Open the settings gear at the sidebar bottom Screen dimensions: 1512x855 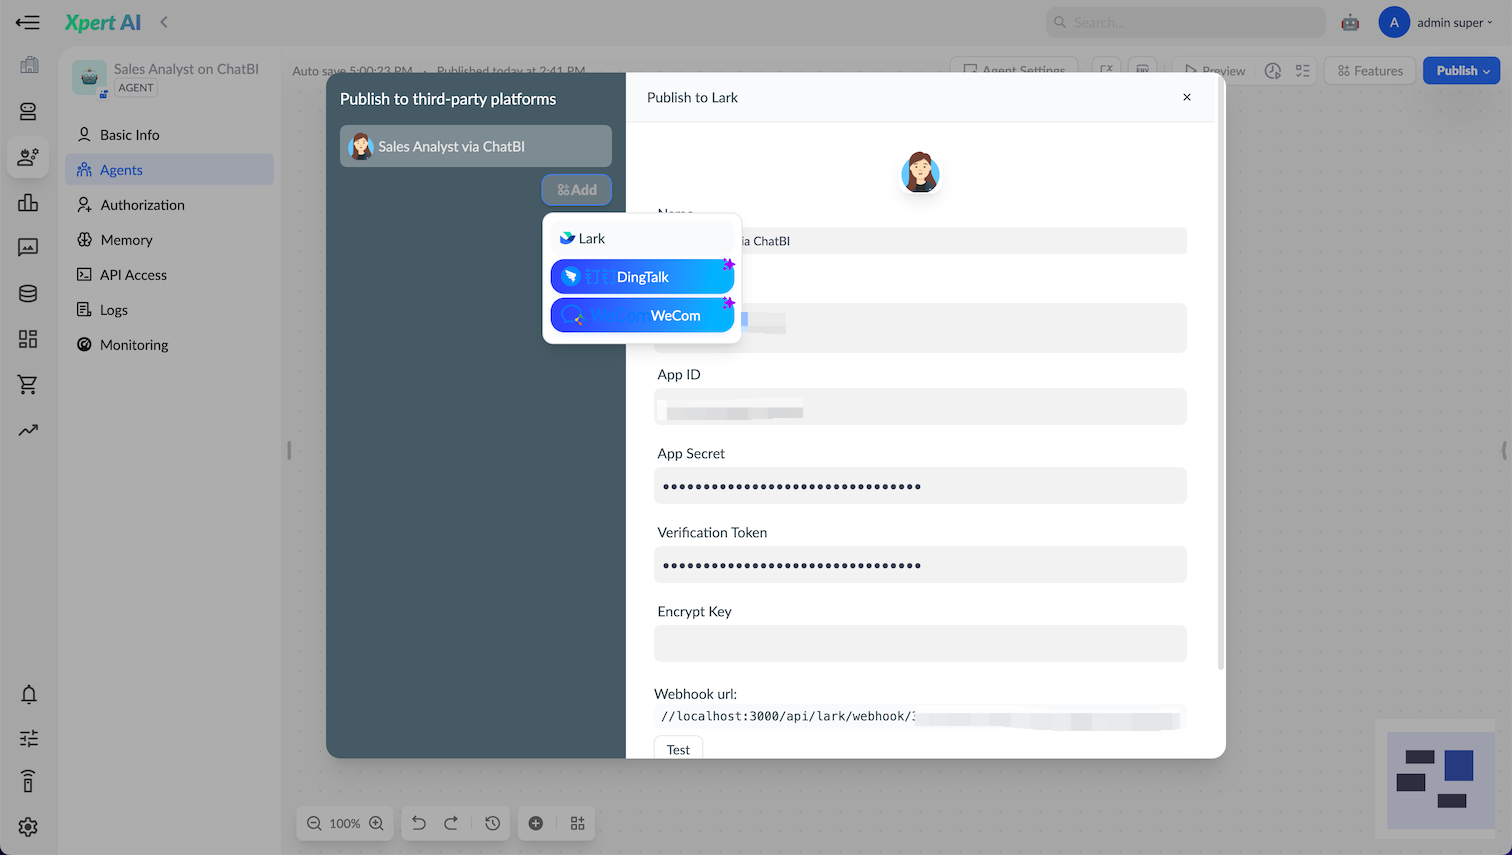[28, 827]
